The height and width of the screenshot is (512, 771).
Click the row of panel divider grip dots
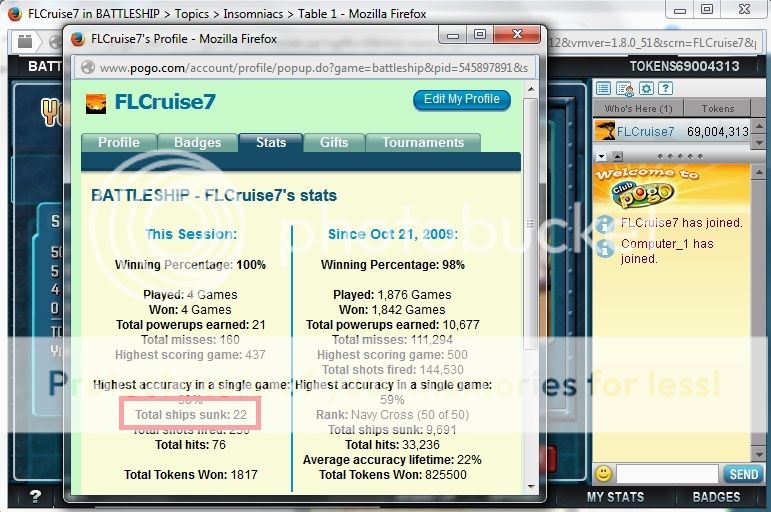(x=680, y=156)
